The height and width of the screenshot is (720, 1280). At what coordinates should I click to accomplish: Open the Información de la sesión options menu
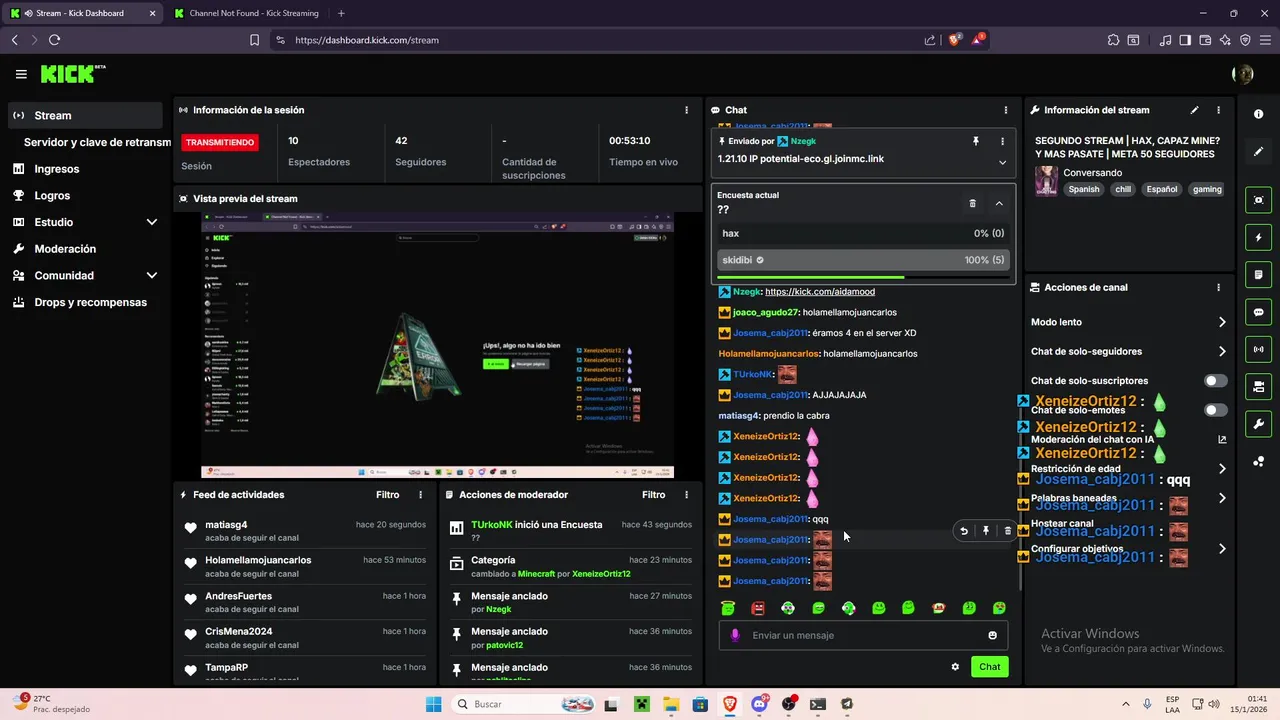686,110
